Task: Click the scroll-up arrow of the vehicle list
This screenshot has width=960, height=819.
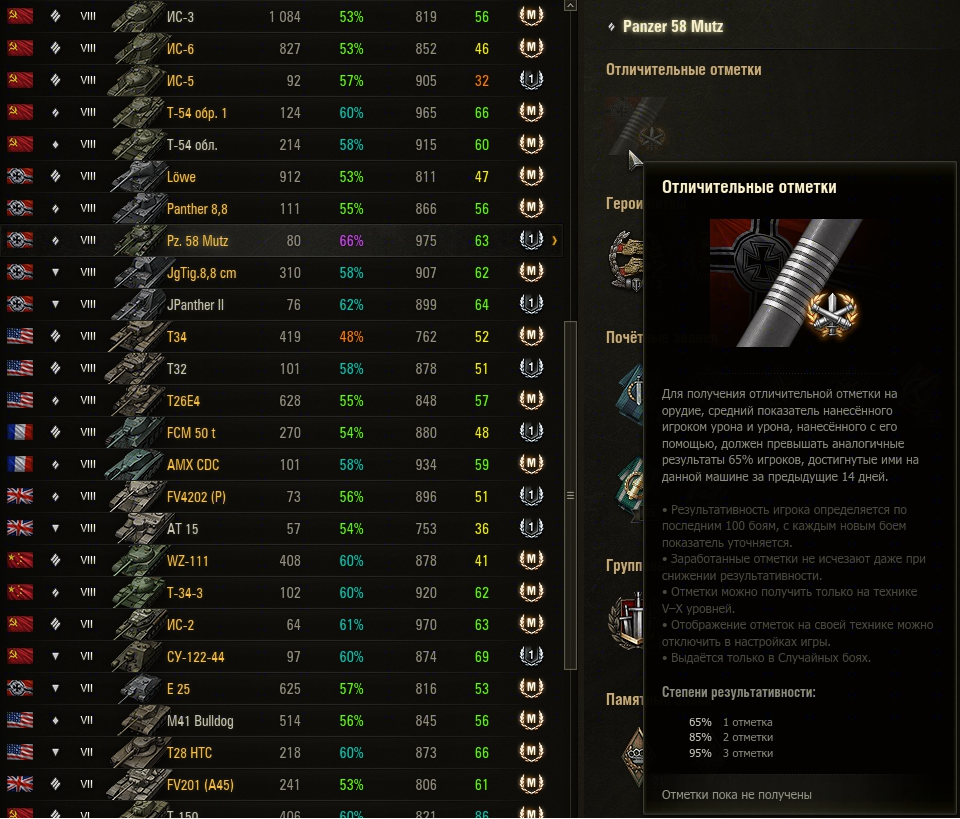Action: (570, 6)
